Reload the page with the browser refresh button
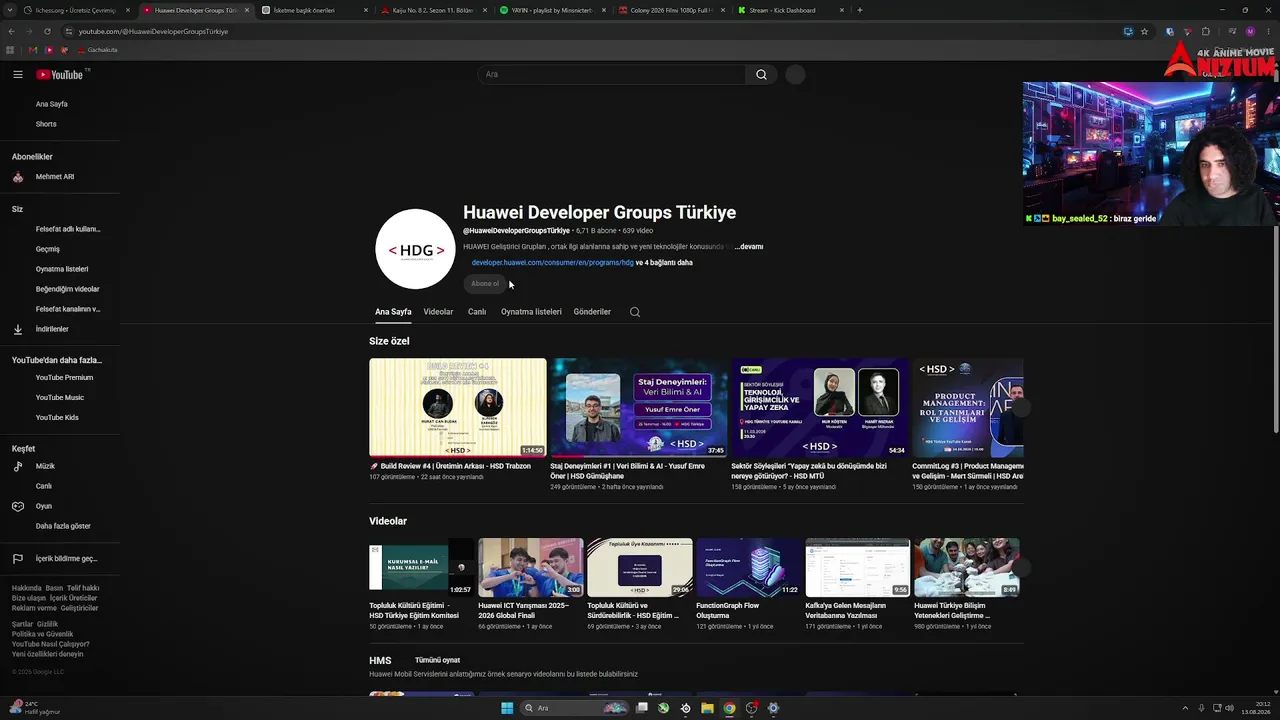 point(47,31)
